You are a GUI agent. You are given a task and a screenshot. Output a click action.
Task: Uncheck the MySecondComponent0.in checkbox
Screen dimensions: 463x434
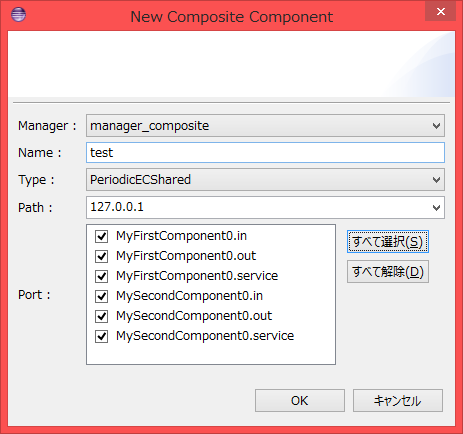(x=101, y=296)
